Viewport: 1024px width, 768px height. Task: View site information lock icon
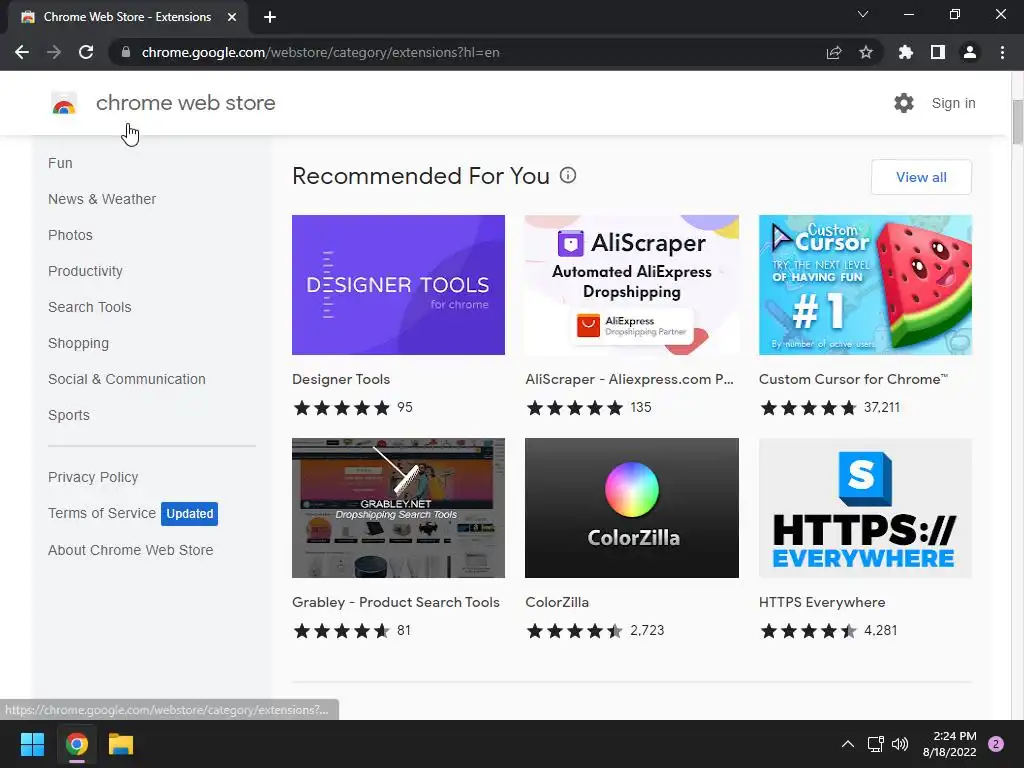point(126,52)
